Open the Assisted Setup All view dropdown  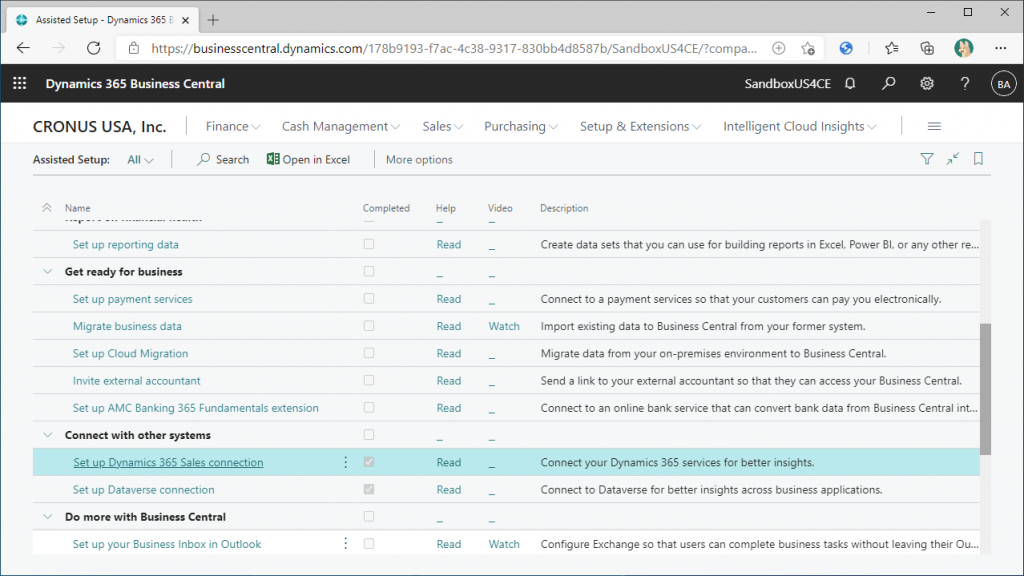click(x=140, y=159)
